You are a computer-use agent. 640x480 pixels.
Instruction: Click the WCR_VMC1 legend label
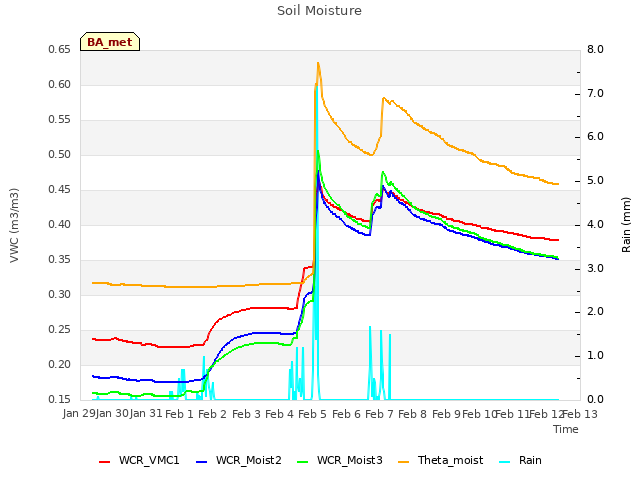coord(149,460)
